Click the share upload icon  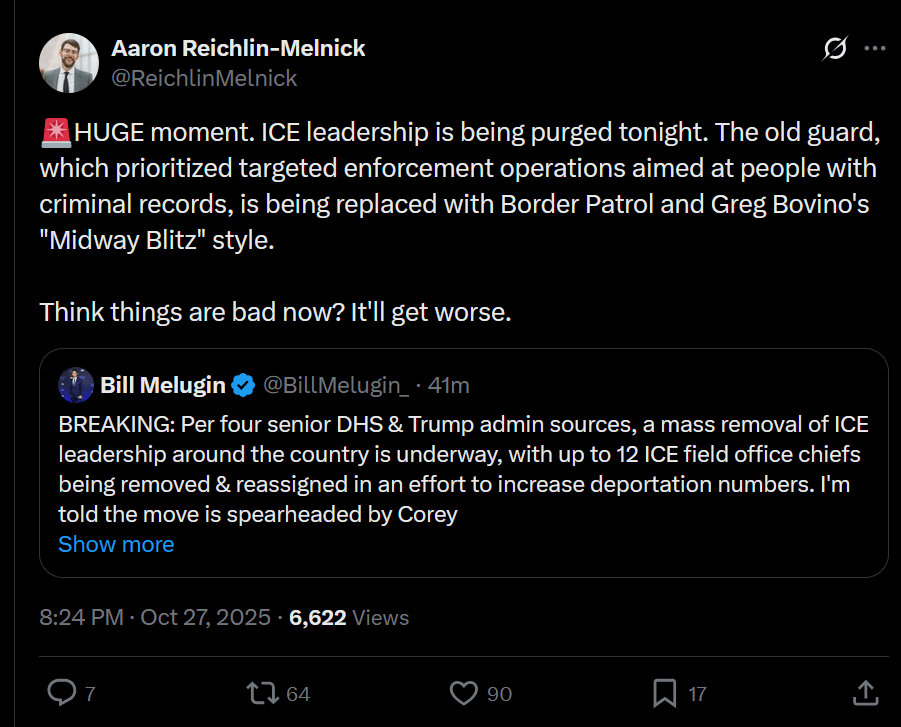866,692
